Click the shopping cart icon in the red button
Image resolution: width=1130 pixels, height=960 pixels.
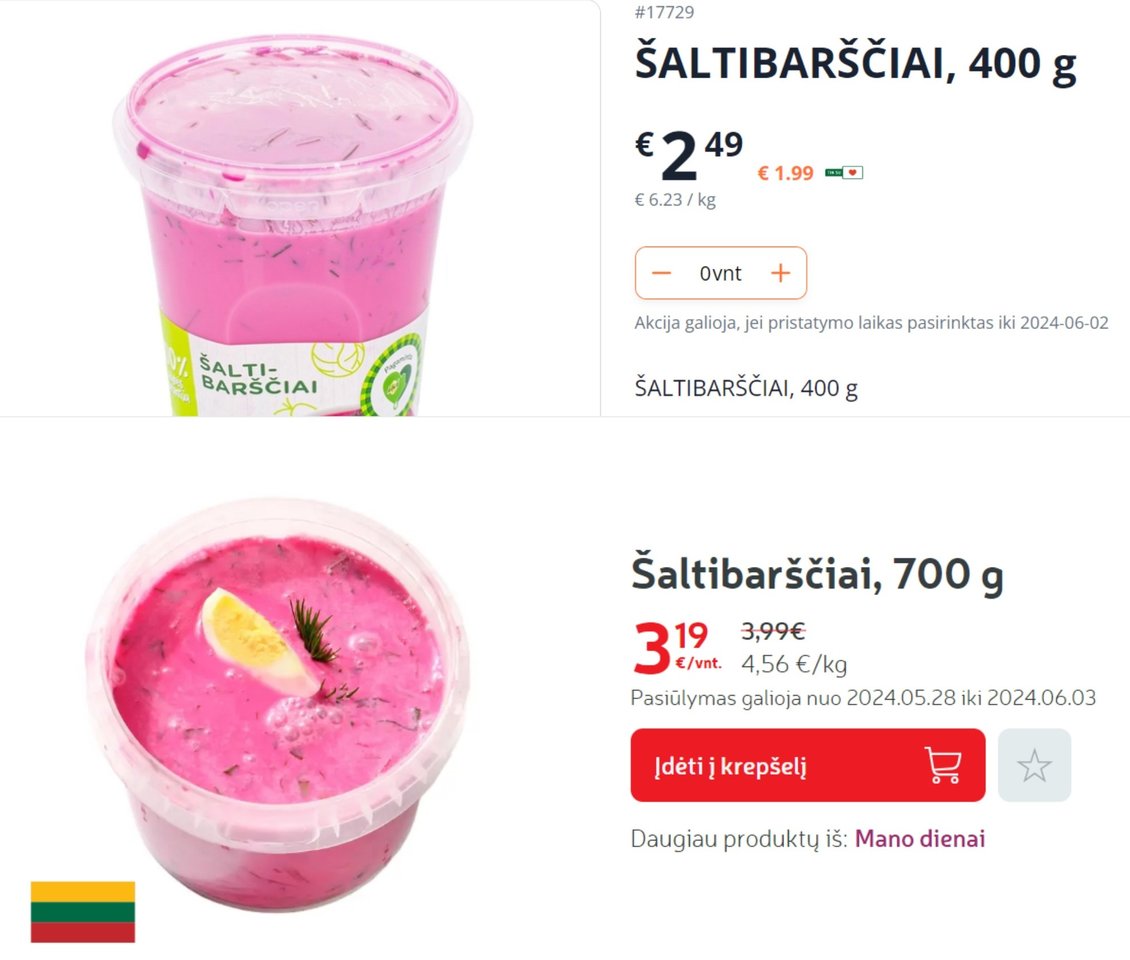[943, 765]
